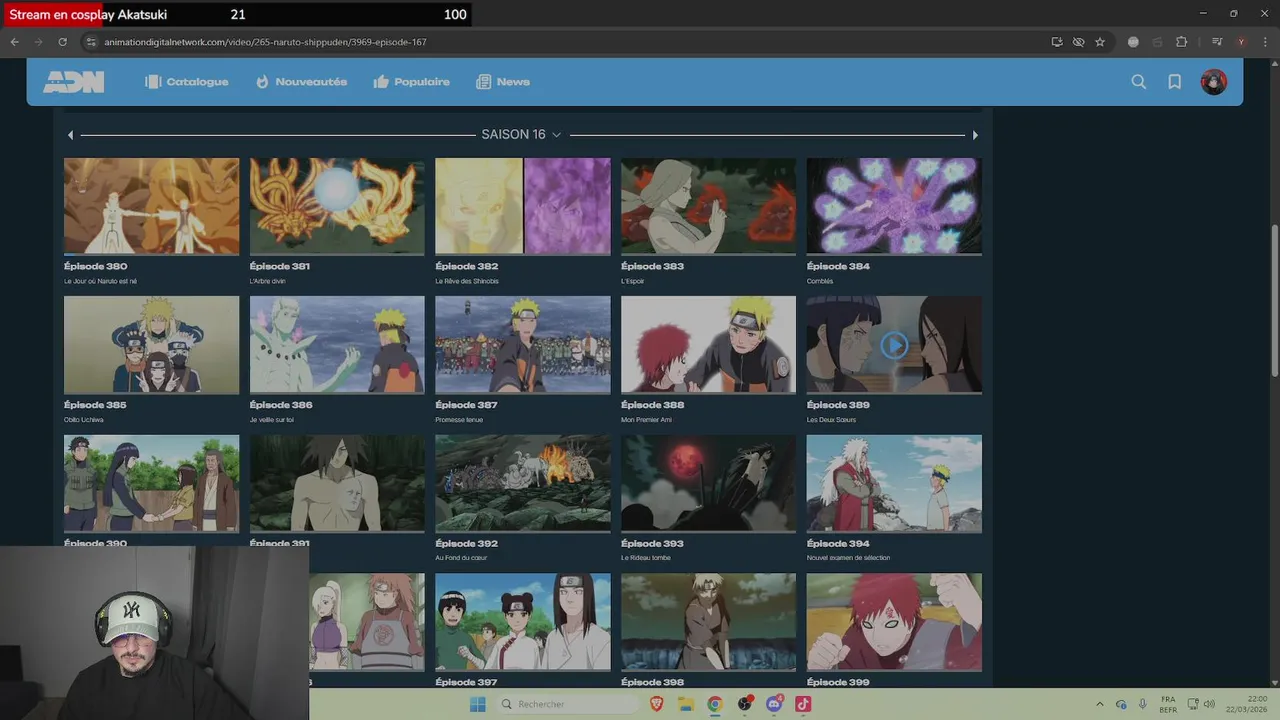Open Épisode 398 thumbnail

[708, 622]
